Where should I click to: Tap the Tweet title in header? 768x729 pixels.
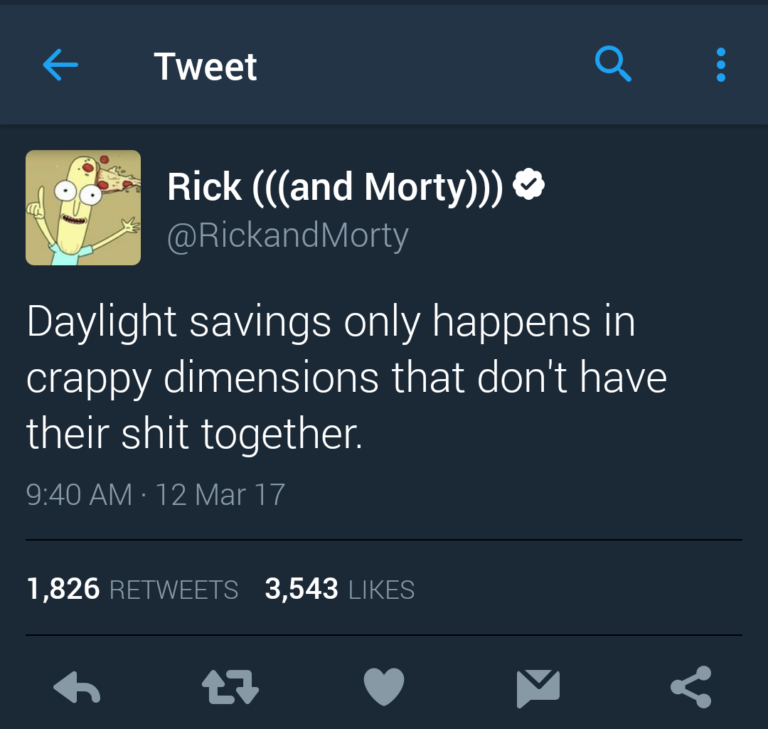205,66
